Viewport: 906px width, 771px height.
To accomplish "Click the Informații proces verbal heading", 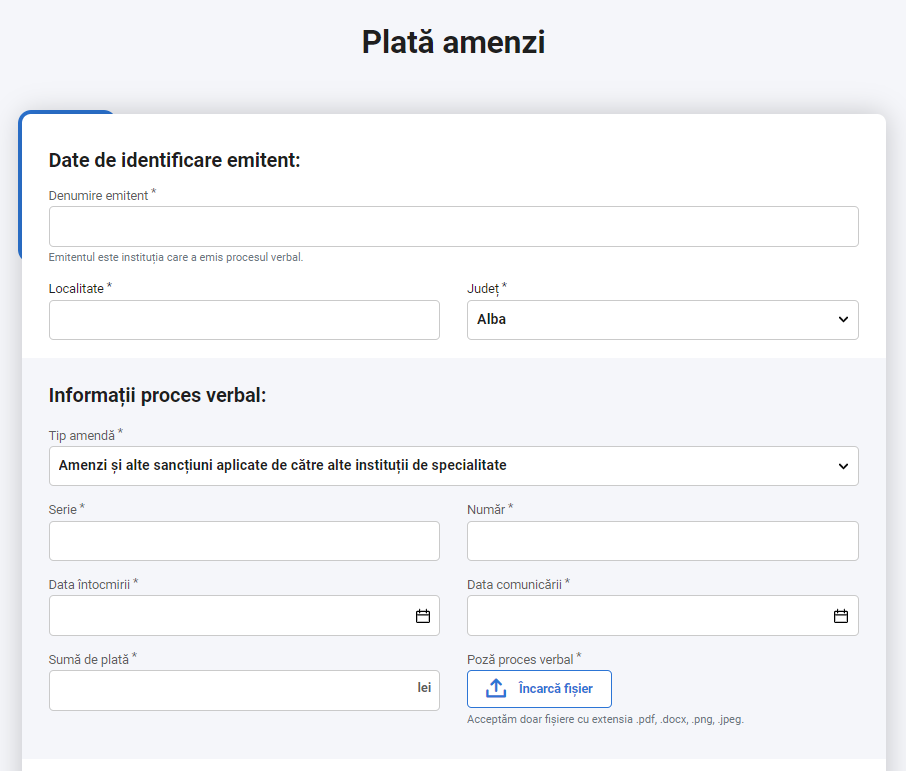I will coord(157,395).
